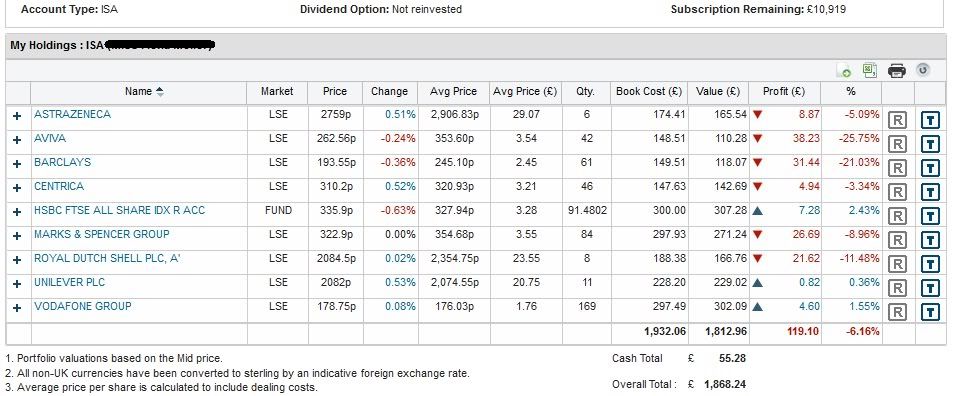Click the R icon in Vodafone row

click(x=897, y=312)
